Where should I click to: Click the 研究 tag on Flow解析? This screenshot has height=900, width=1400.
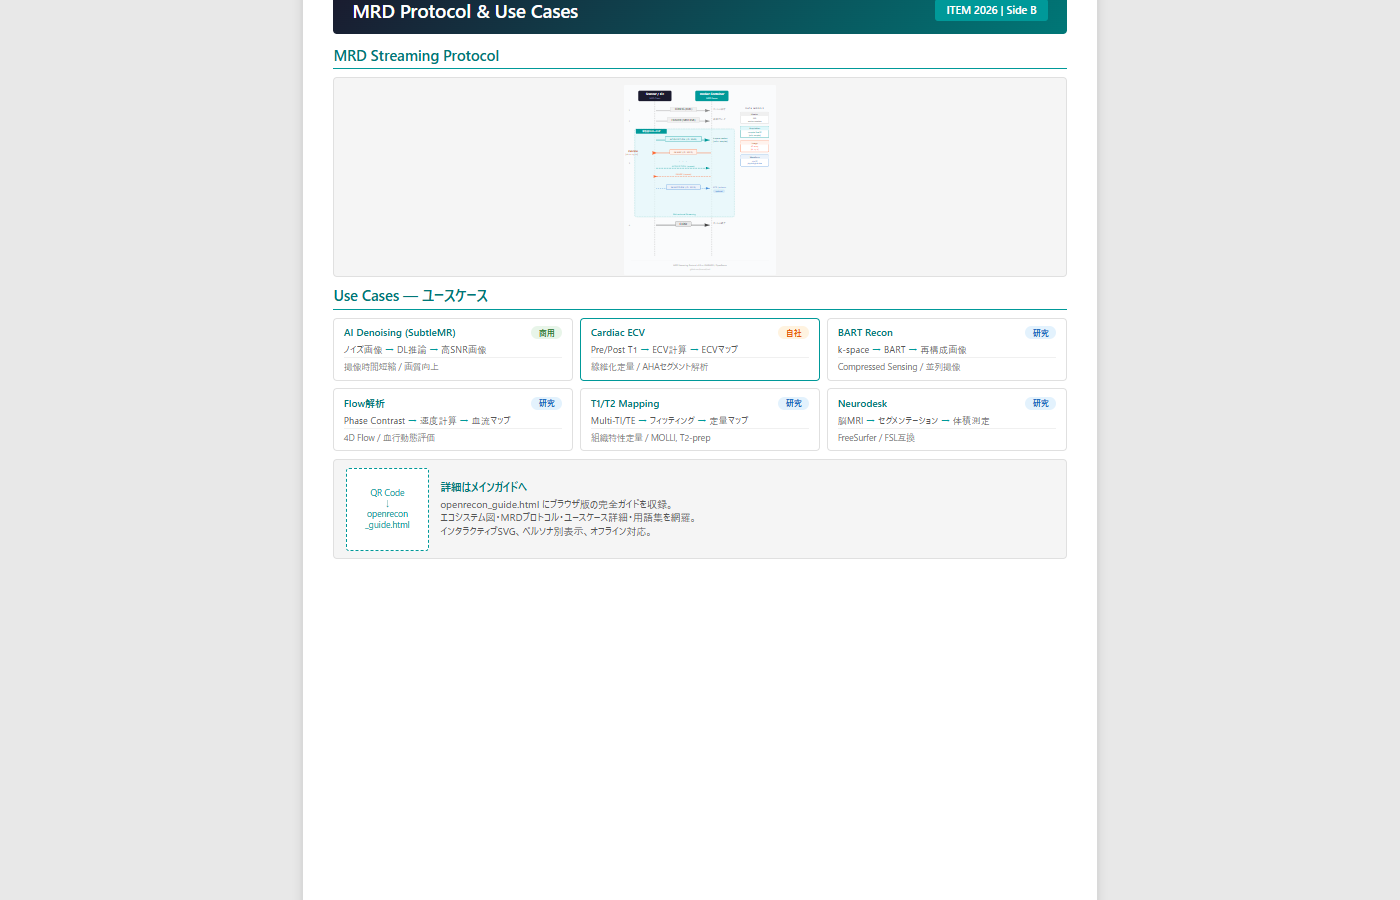coord(546,404)
